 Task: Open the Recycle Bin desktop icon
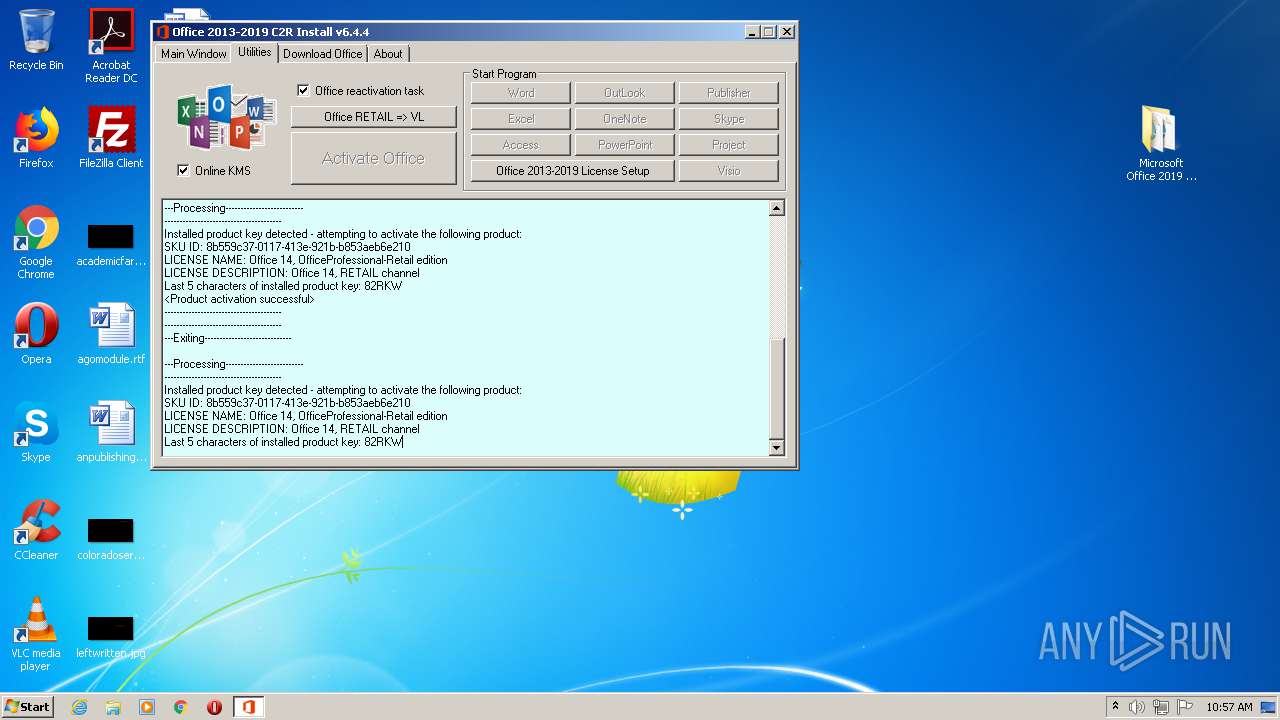(x=36, y=40)
